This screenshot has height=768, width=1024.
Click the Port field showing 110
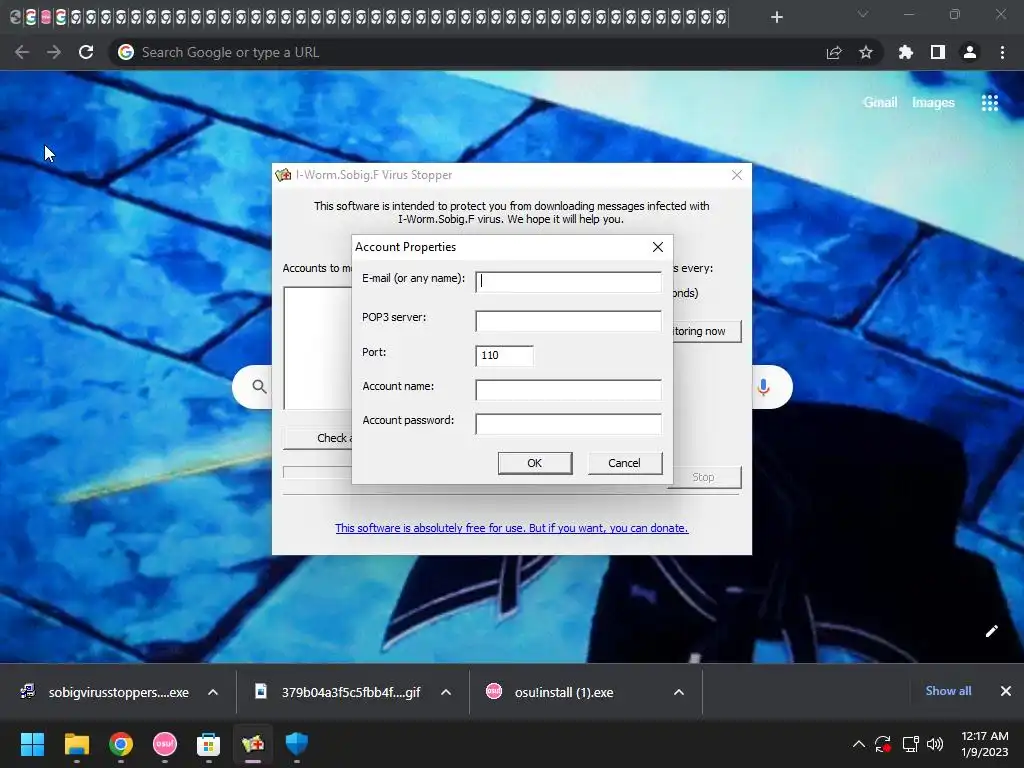pyautogui.click(x=504, y=355)
